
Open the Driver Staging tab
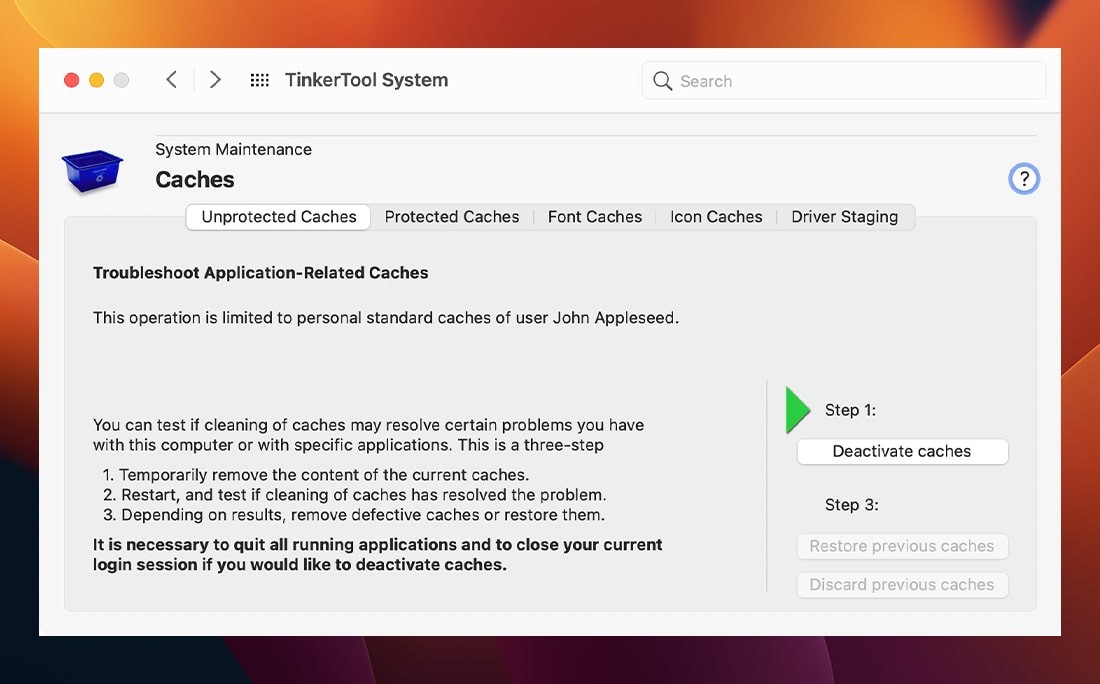coord(845,217)
